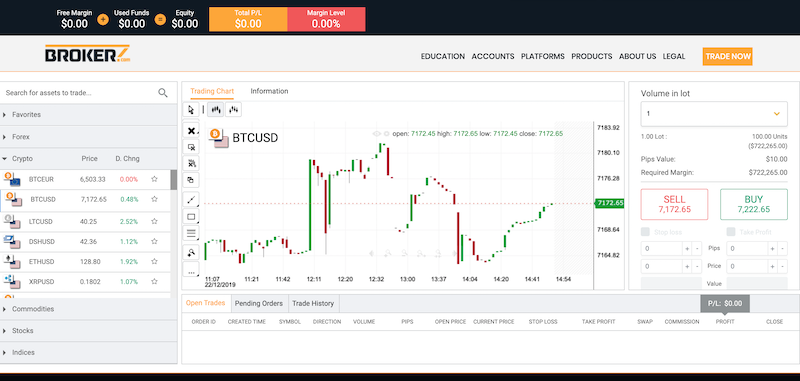Click the Brokerz.com logo
Screen dimensions: 800x381
[x=87, y=54]
